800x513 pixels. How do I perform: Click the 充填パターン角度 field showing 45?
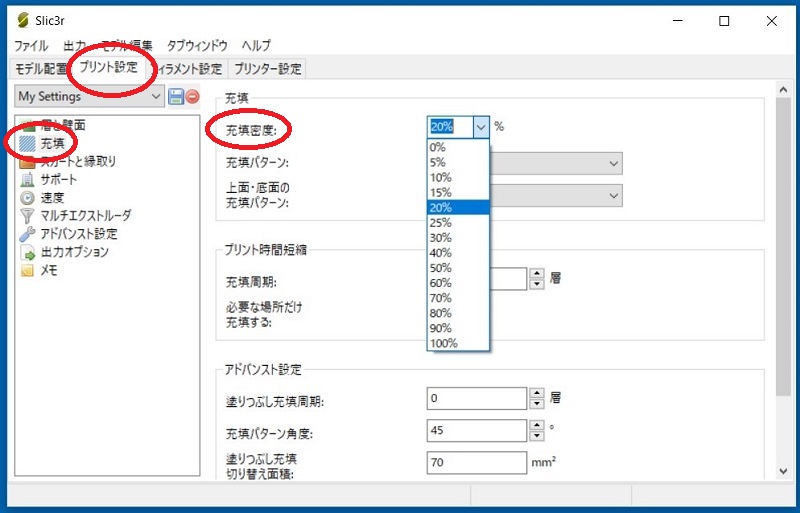[477, 430]
